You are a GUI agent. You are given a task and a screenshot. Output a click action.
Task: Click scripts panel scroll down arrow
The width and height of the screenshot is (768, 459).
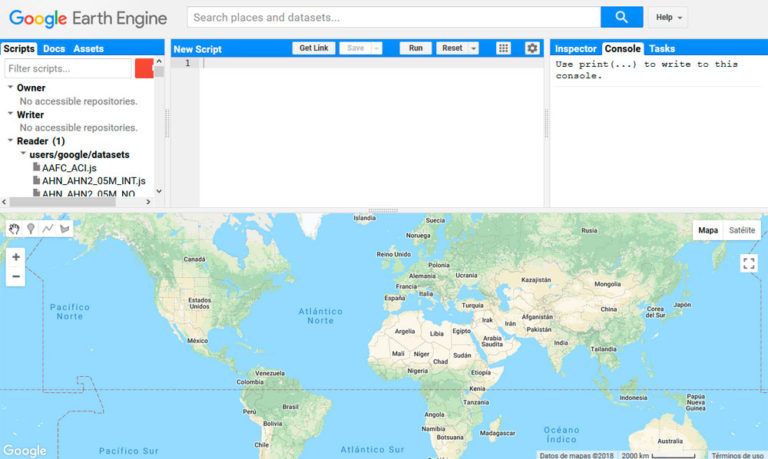159,191
